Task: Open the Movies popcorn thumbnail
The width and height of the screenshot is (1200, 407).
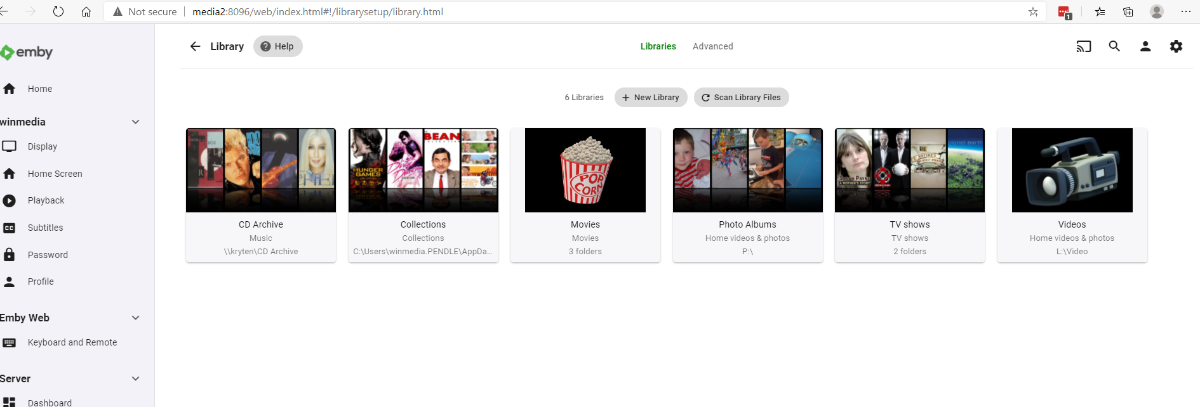Action: click(585, 170)
